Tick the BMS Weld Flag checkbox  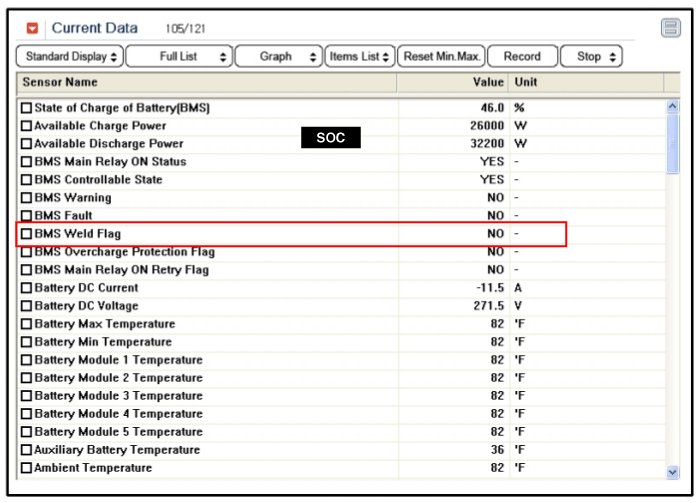pyautogui.click(x=27, y=234)
